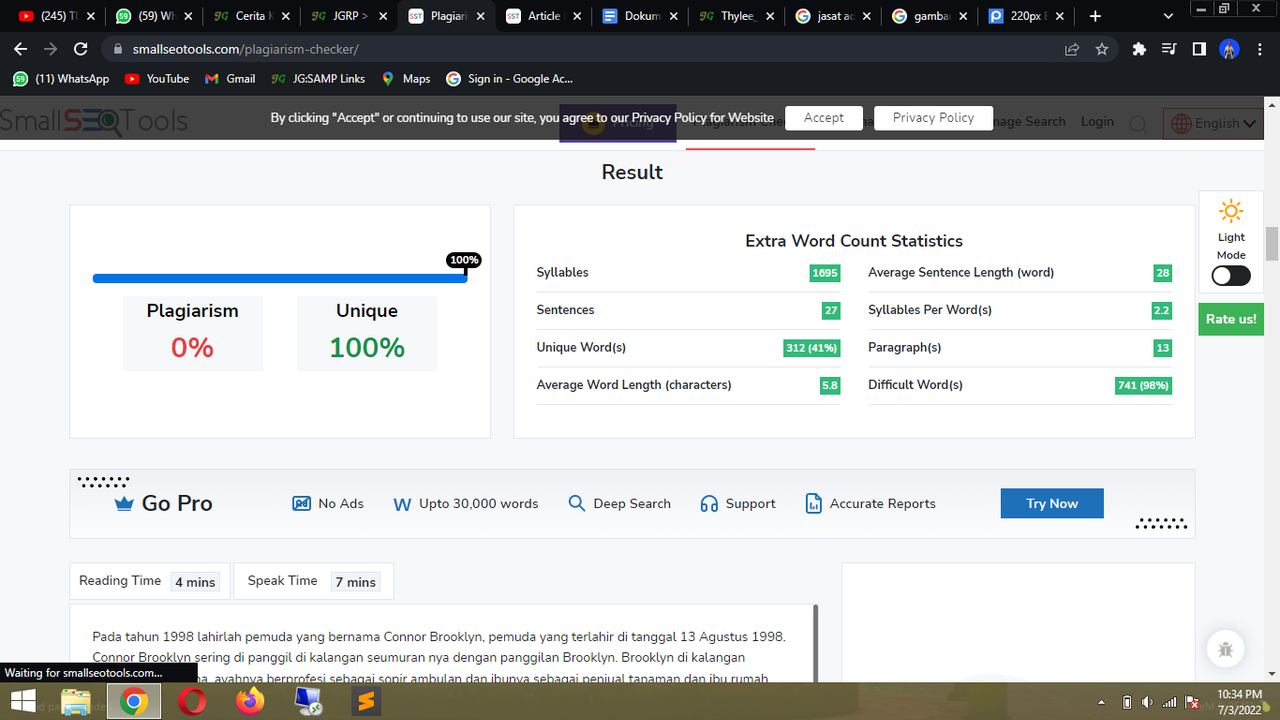Click the browser forward arrow
The height and width of the screenshot is (720, 1280).
[52, 48]
